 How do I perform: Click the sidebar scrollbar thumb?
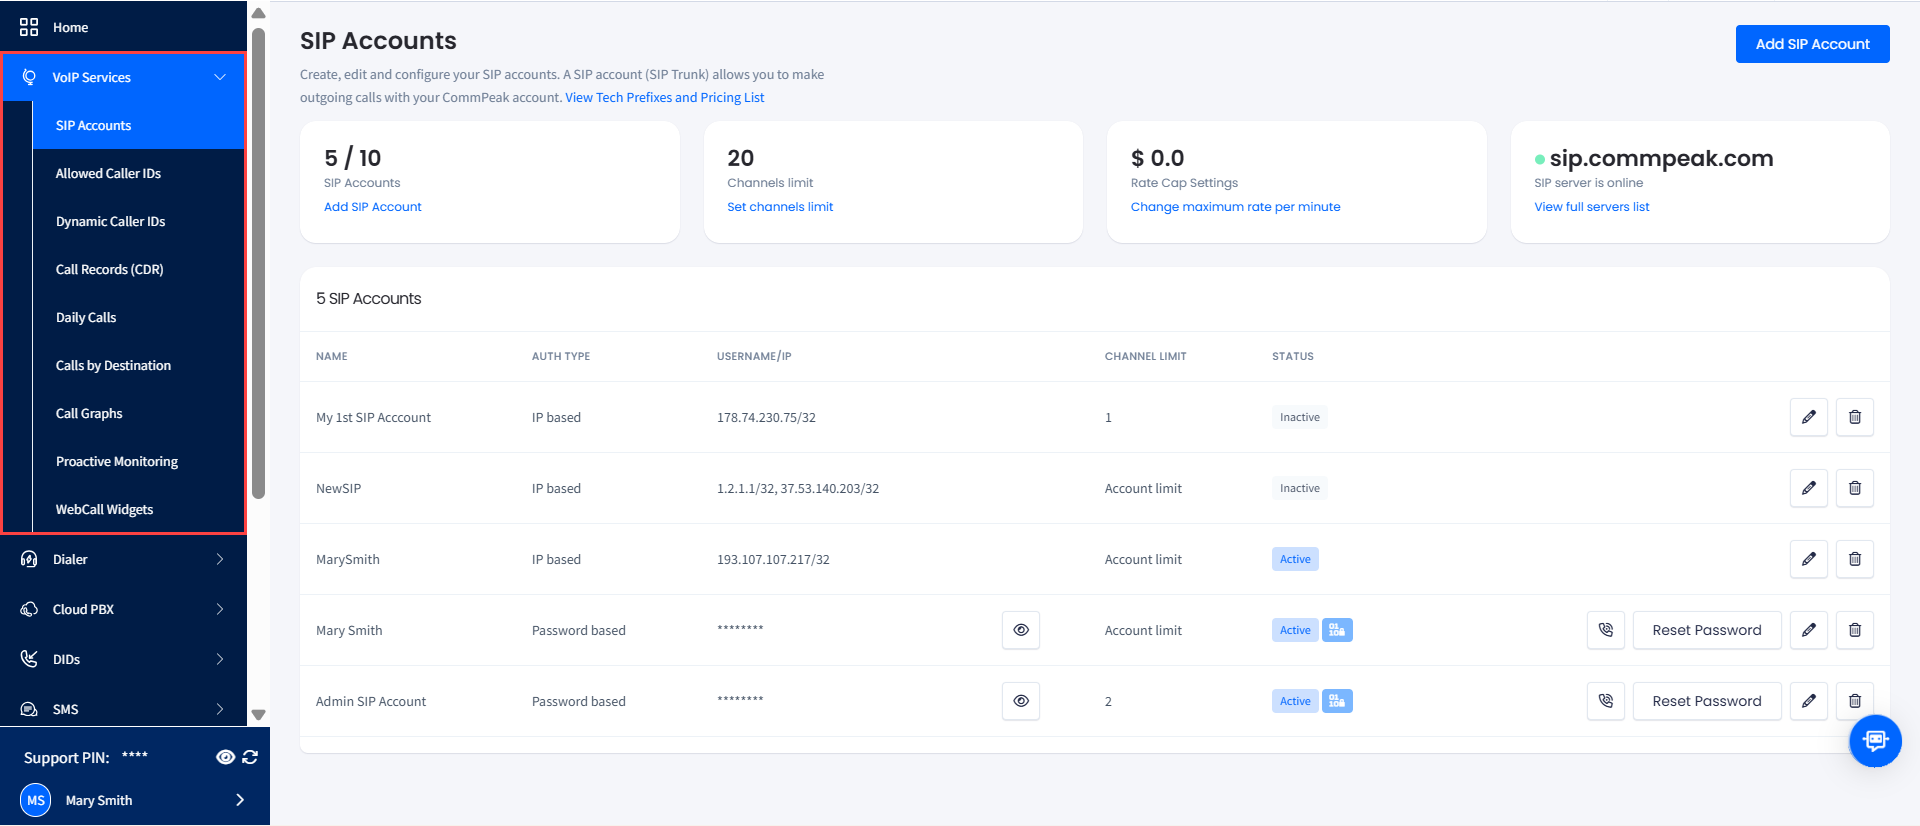pos(258,263)
